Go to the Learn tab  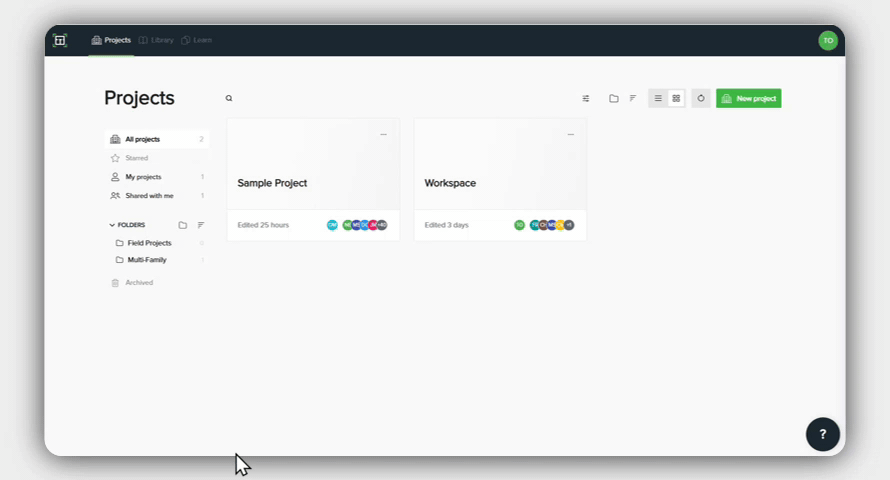tap(197, 40)
